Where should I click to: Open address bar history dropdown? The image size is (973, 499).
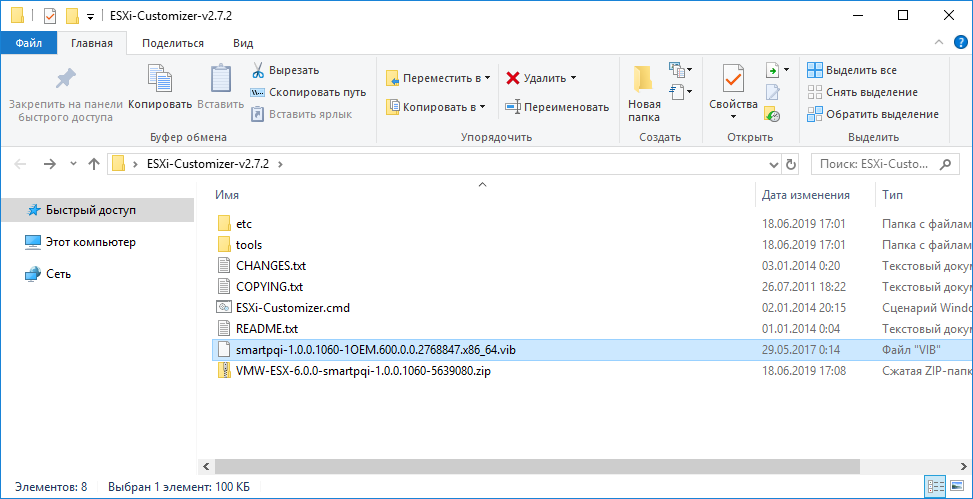[773, 164]
